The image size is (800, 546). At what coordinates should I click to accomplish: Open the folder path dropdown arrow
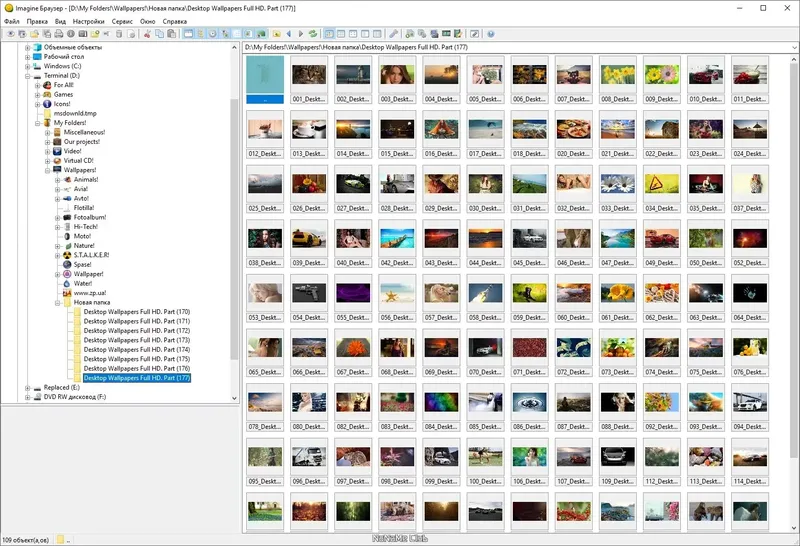coord(794,47)
